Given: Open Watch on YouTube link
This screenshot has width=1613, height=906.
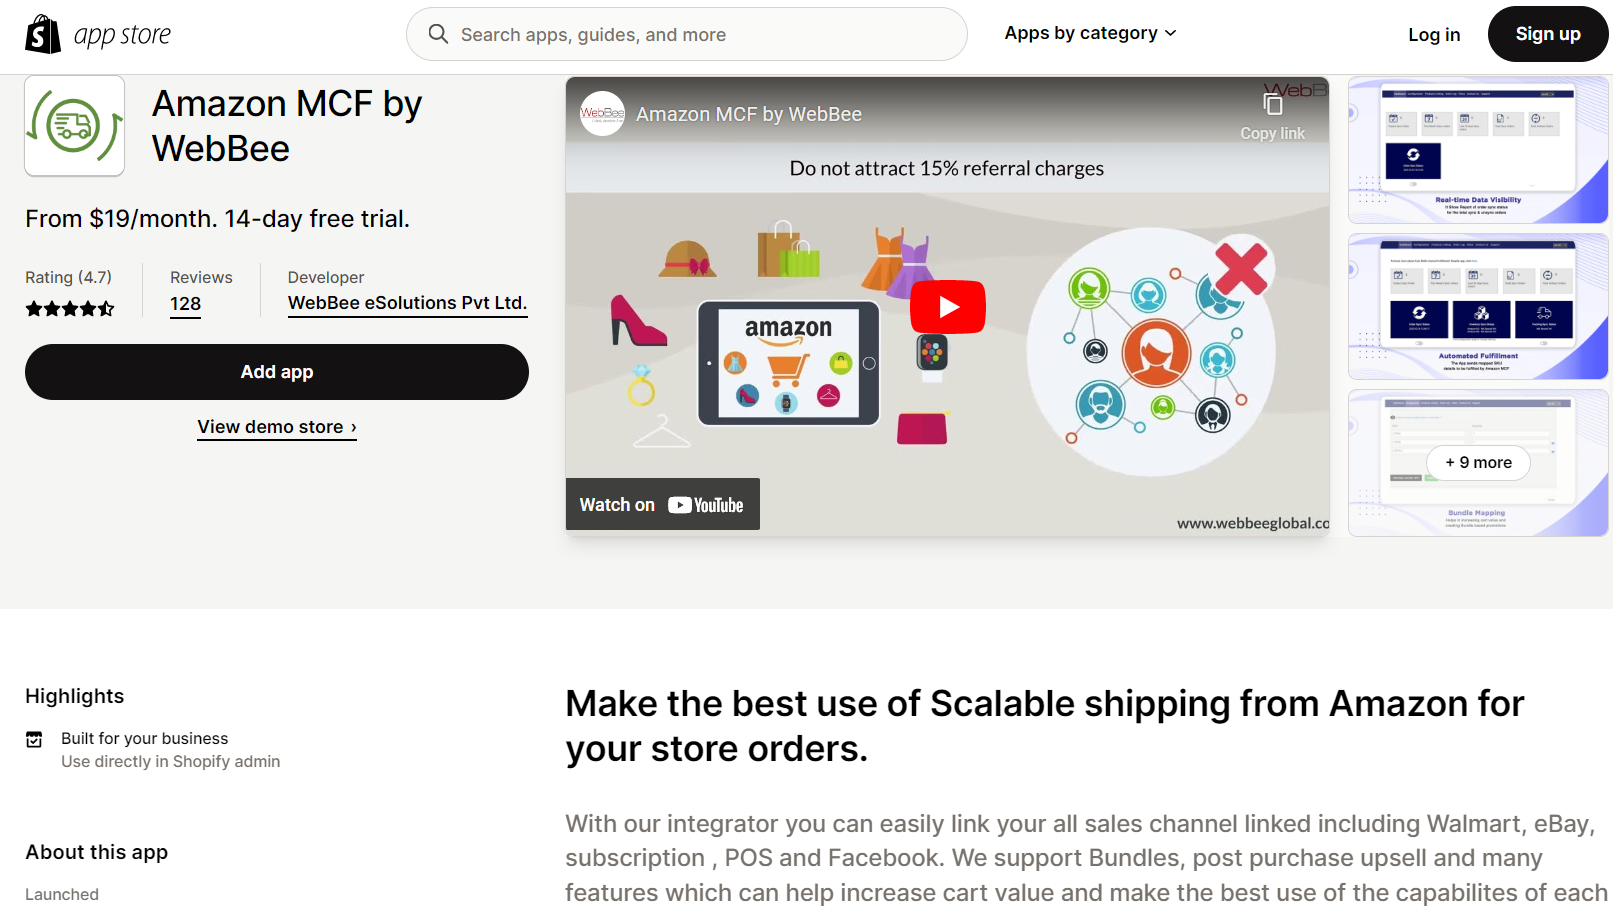Looking at the screenshot, I should tap(662, 505).
